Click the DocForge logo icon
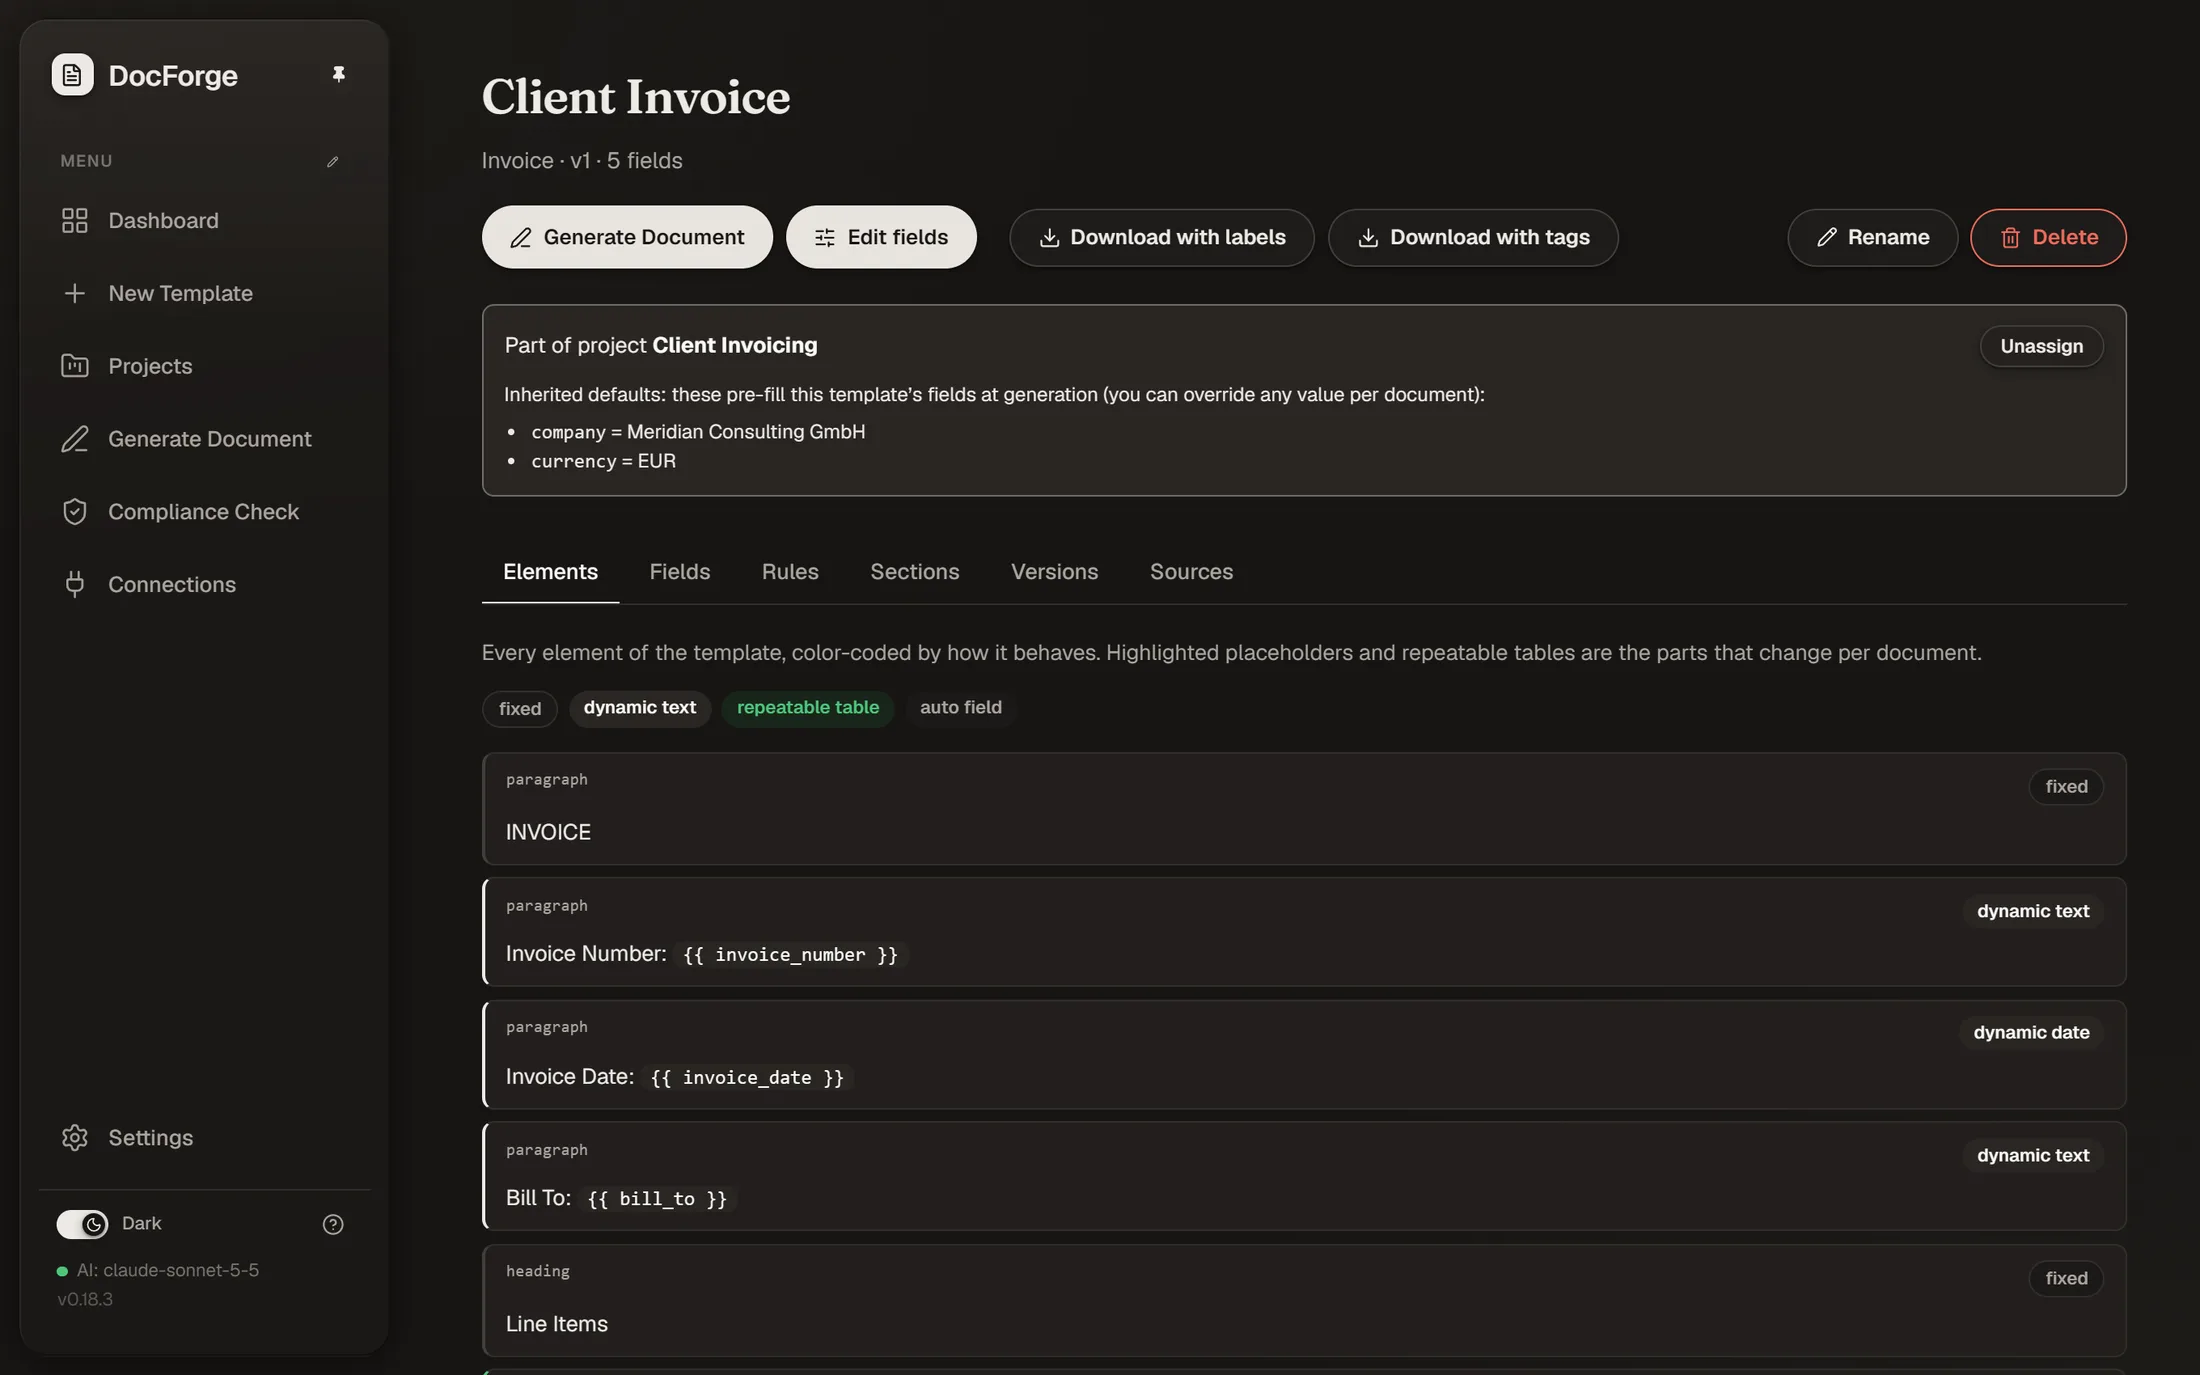 (x=72, y=75)
